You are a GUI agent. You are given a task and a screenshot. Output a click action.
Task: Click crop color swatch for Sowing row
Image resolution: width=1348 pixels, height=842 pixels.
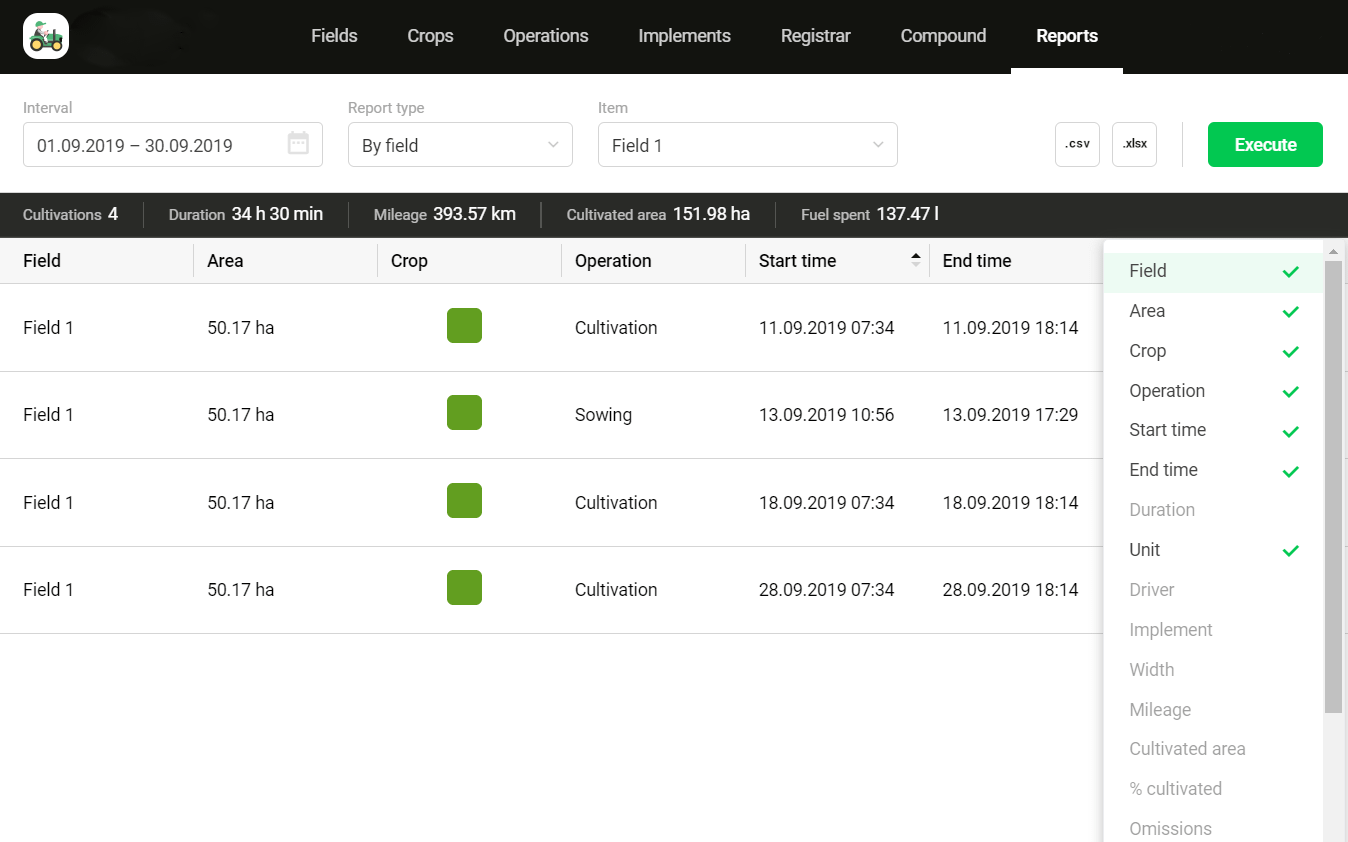click(x=464, y=413)
